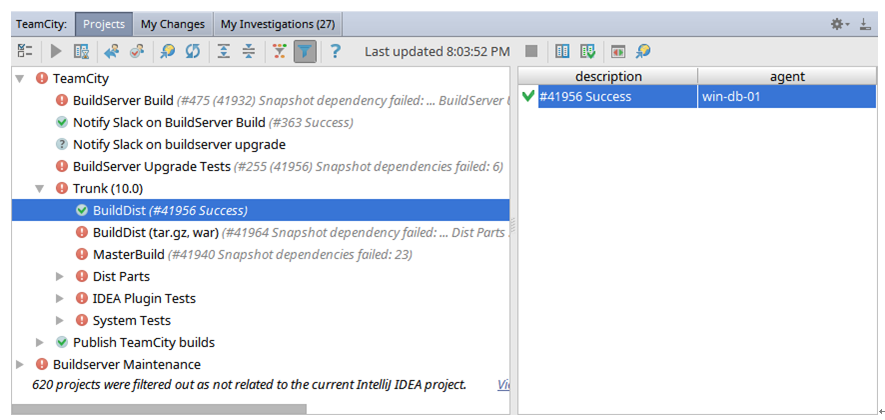Click the Collapse All icon
The width and height of the screenshot is (885, 420).
click(x=249, y=51)
